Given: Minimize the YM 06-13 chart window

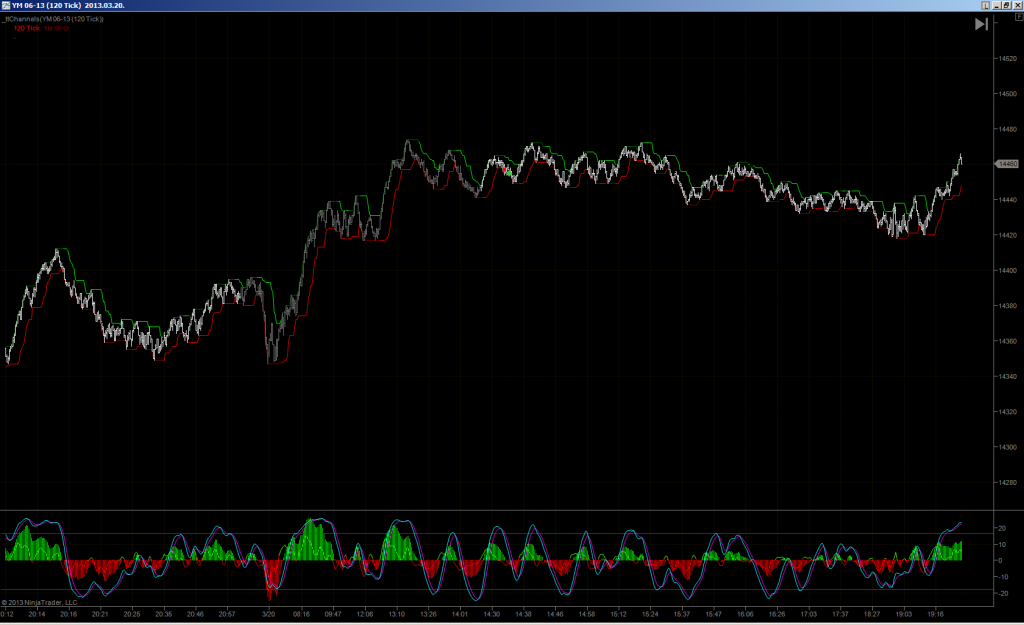Looking at the screenshot, I should click(997, 5).
